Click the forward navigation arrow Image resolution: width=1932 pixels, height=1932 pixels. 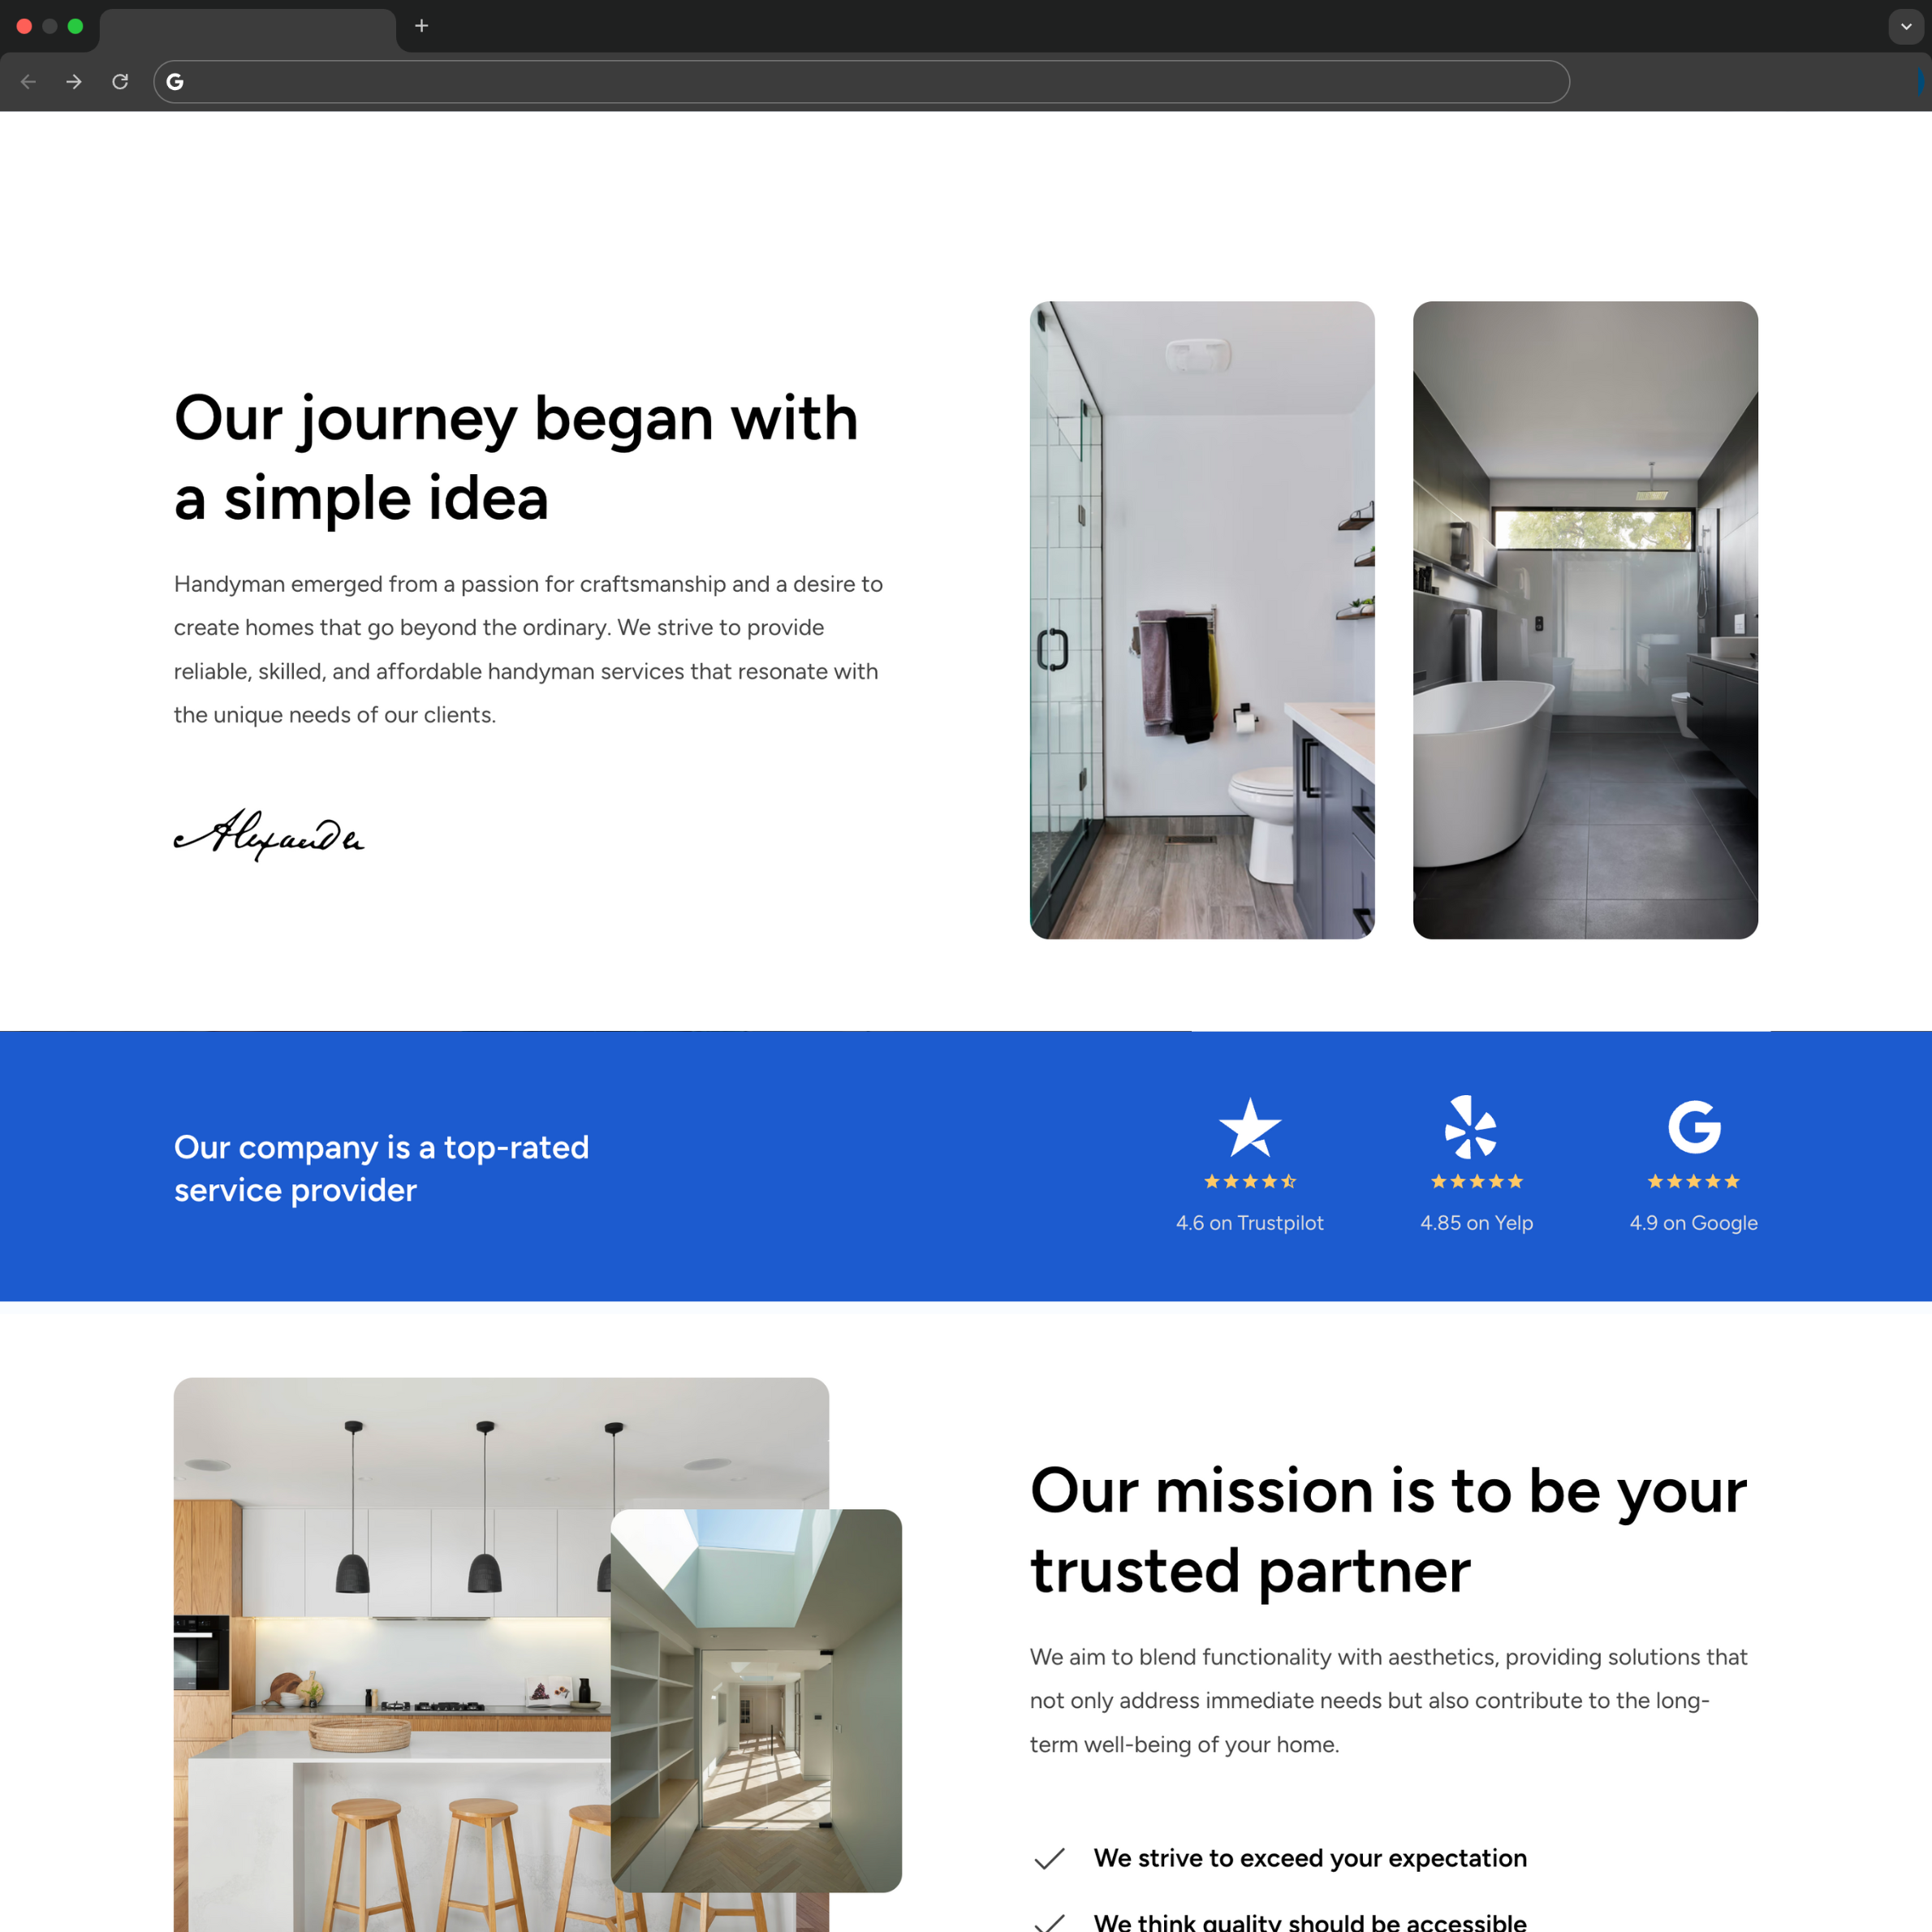pyautogui.click(x=74, y=82)
